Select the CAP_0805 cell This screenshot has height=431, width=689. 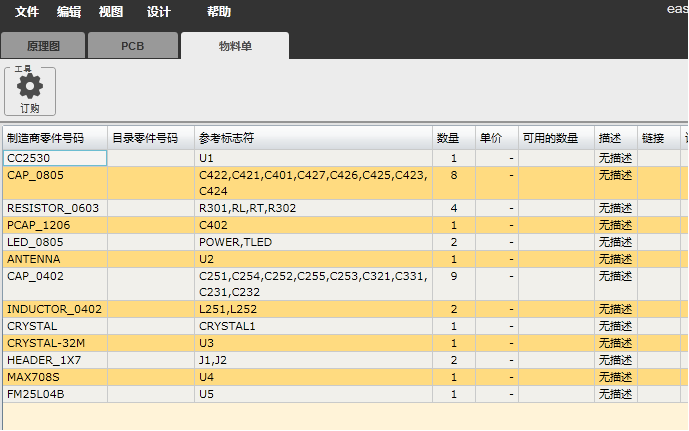55,183
